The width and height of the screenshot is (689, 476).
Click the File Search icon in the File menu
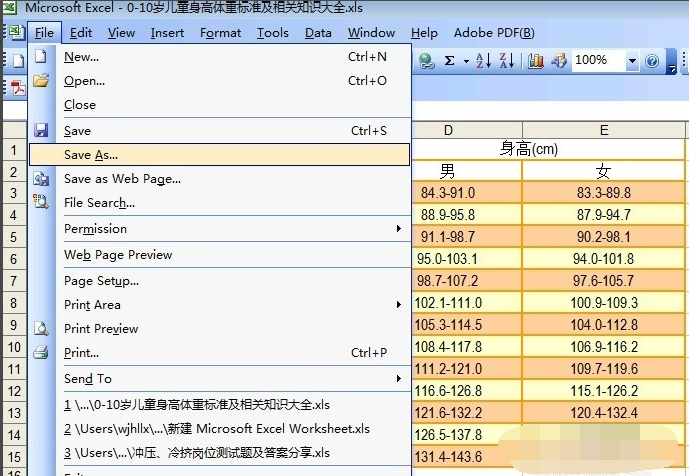tap(41, 202)
